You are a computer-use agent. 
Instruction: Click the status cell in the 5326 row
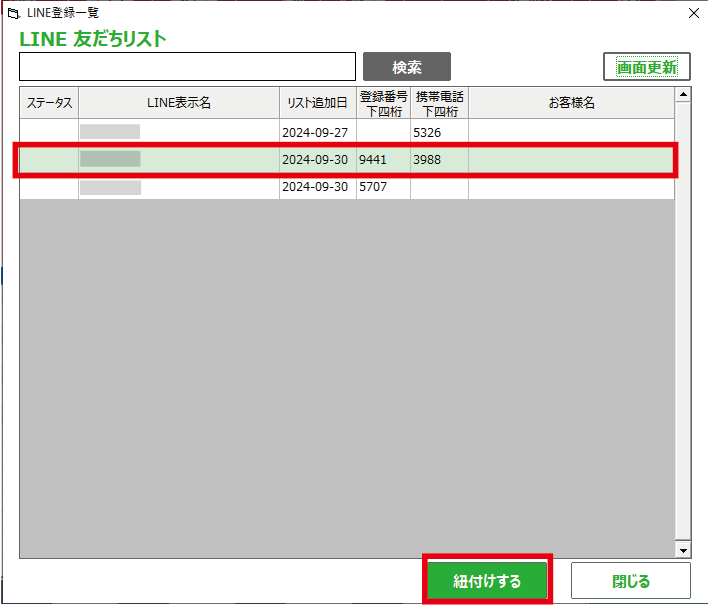pos(49,132)
